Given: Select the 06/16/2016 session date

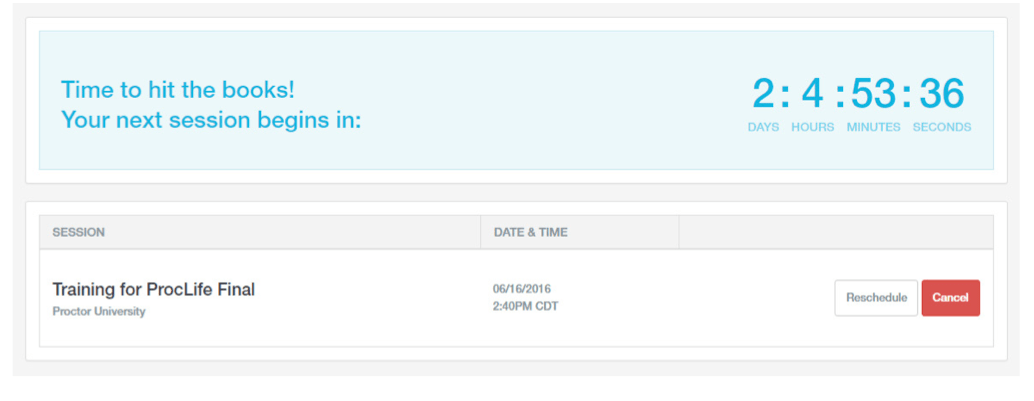Looking at the screenshot, I should tap(522, 289).
